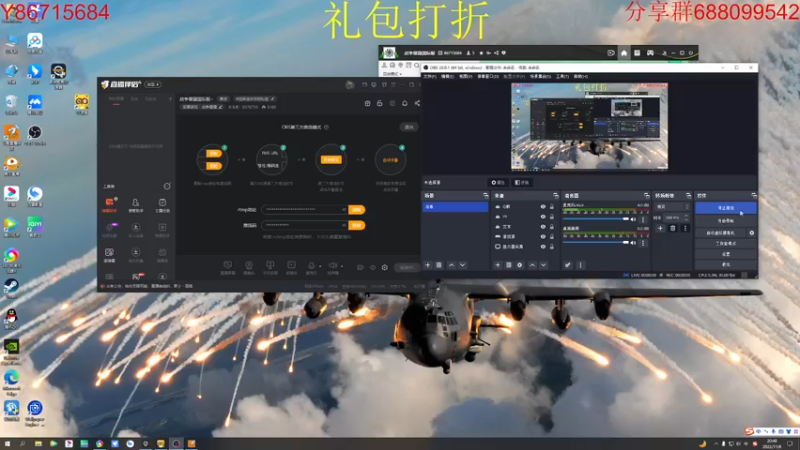
Task: Click the blue 停止推流 button in OBS Controls
Action: coord(726,208)
